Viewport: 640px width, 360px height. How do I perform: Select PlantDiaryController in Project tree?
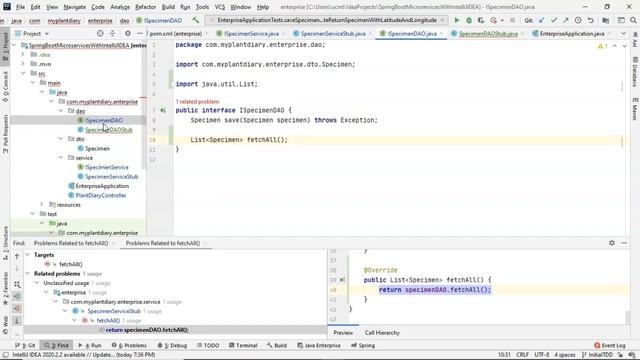[100, 195]
